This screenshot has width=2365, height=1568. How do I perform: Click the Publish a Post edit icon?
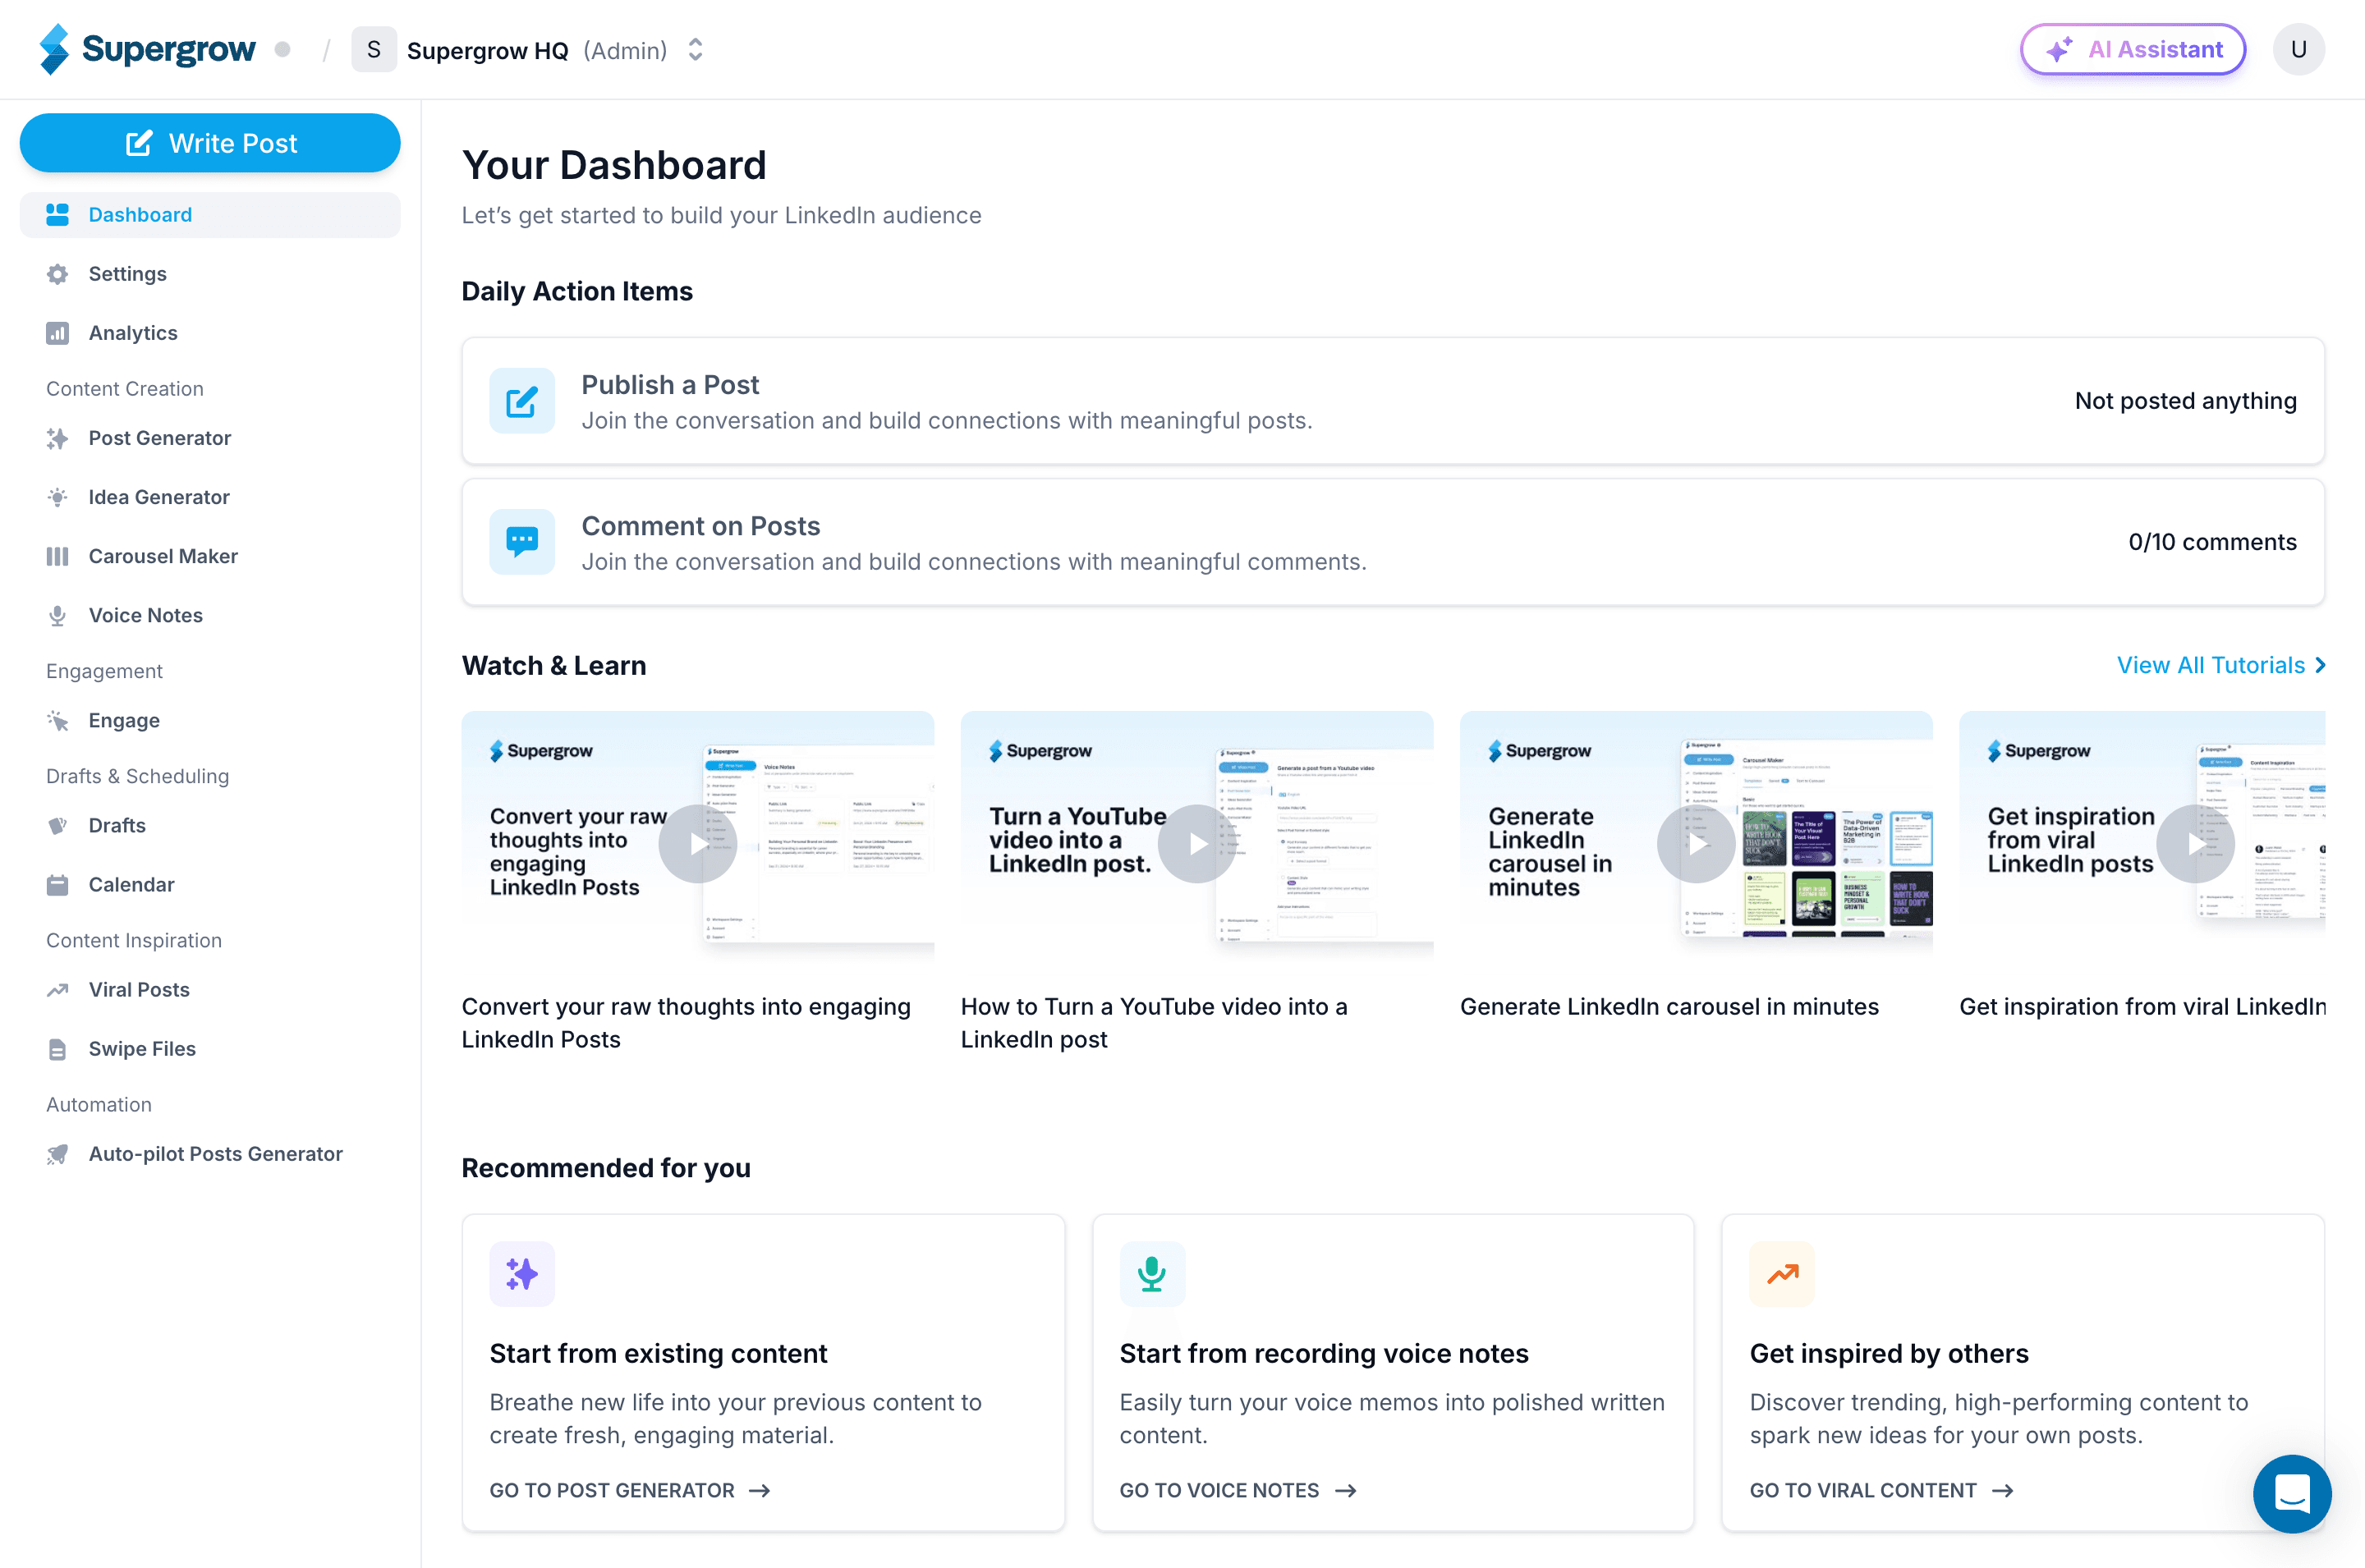click(x=522, y=401)
